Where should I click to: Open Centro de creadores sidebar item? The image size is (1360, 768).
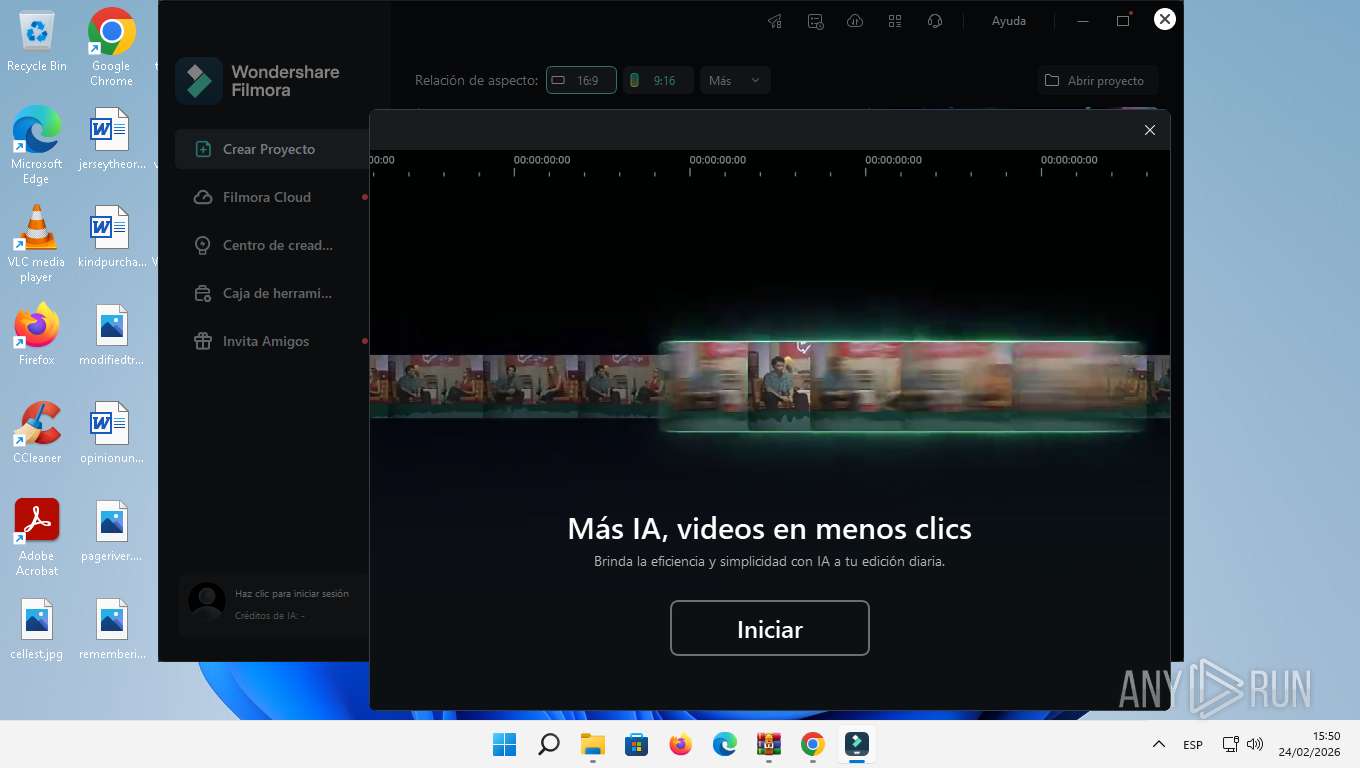(271, 245)
